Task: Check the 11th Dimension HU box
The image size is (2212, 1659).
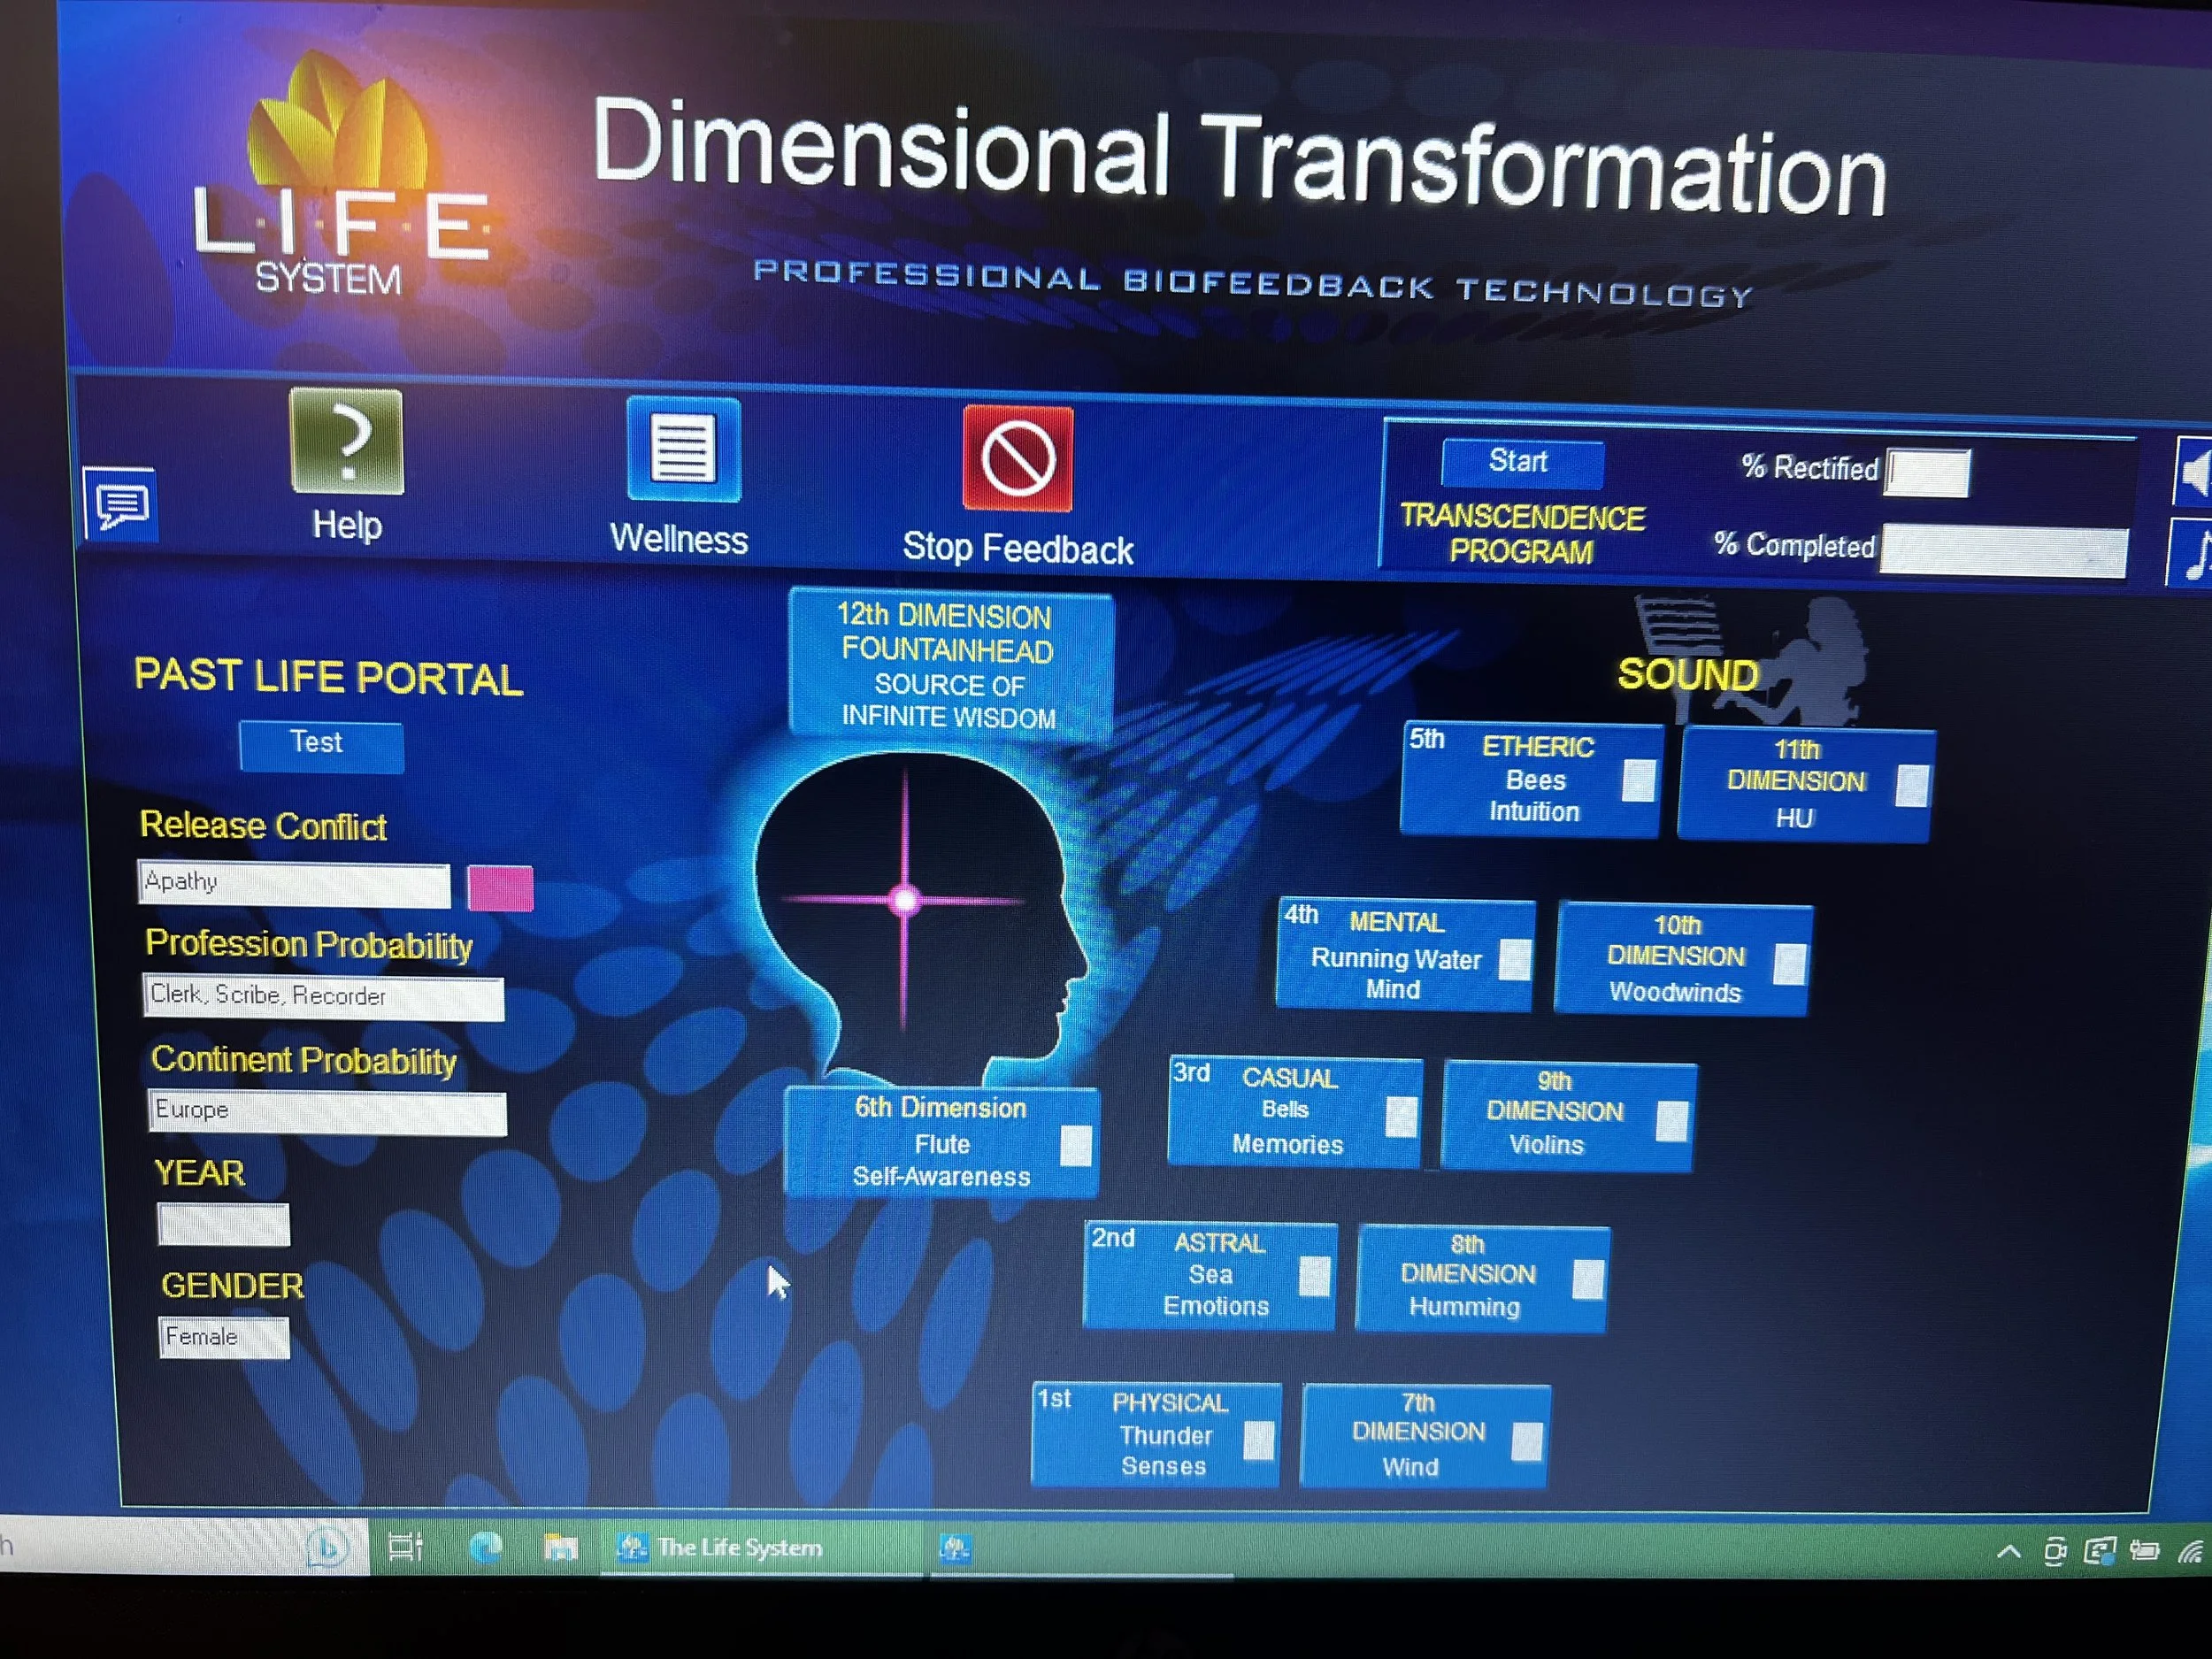Action: click(1912, 786)
